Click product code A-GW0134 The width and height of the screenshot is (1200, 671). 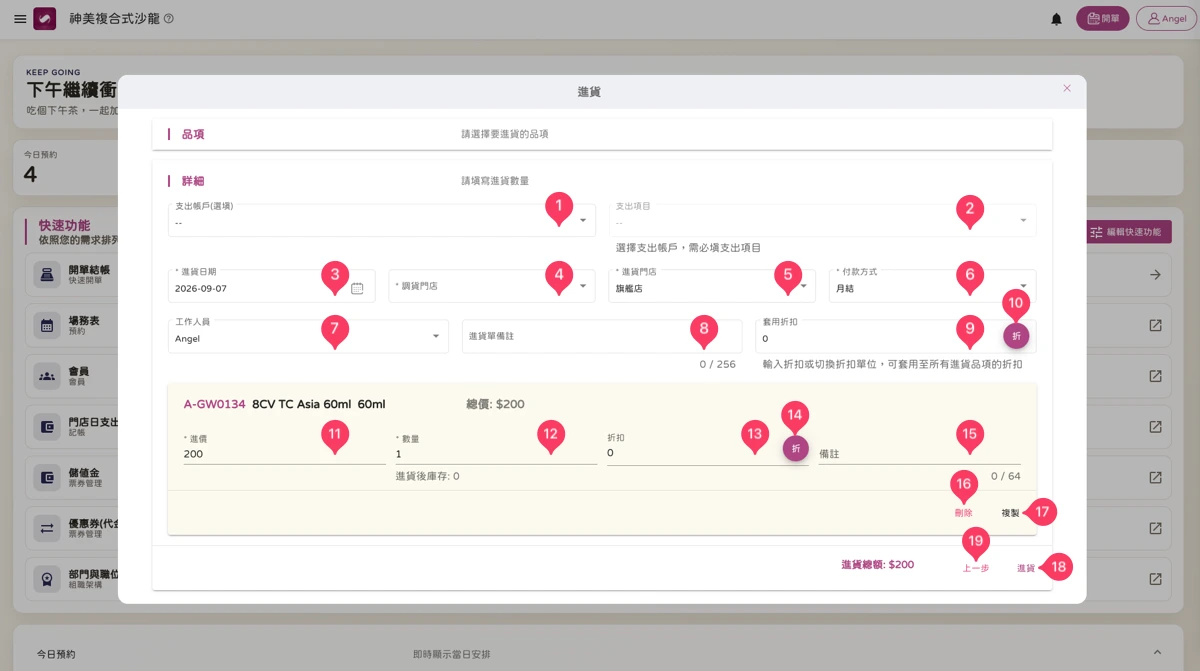[x=215, y=405]
